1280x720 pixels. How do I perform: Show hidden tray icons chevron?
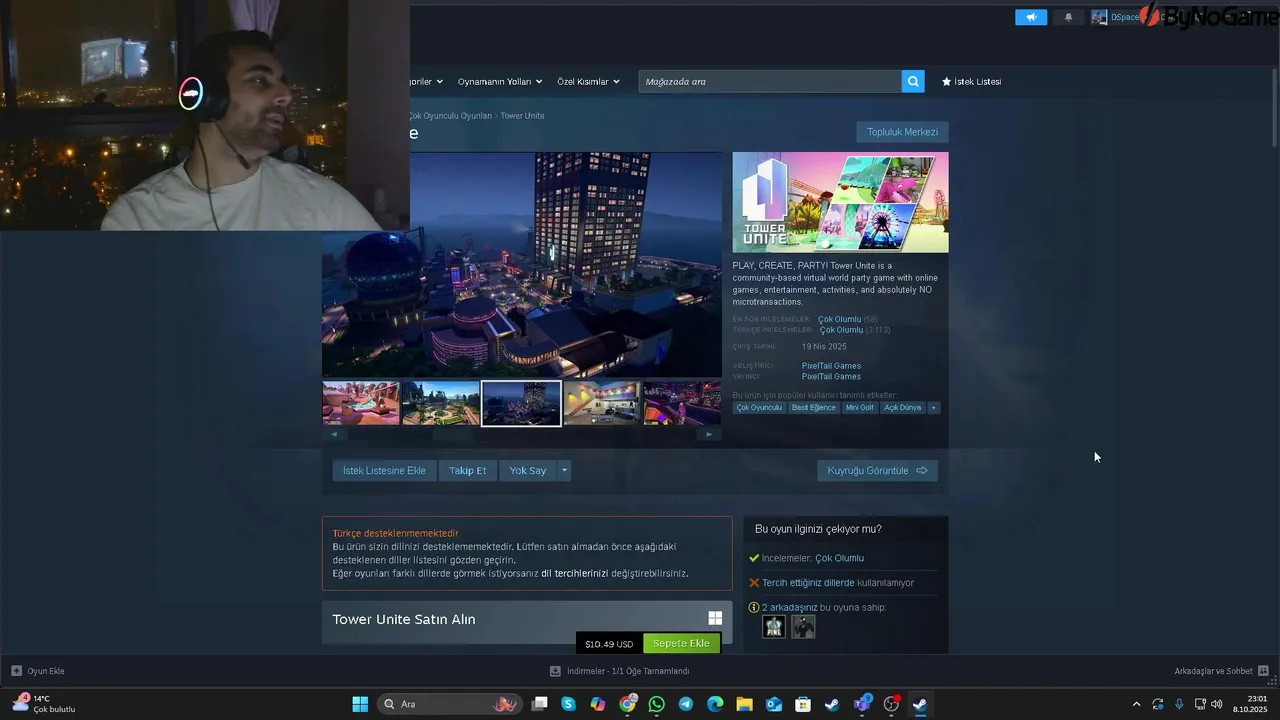(x=1136, y=704)
